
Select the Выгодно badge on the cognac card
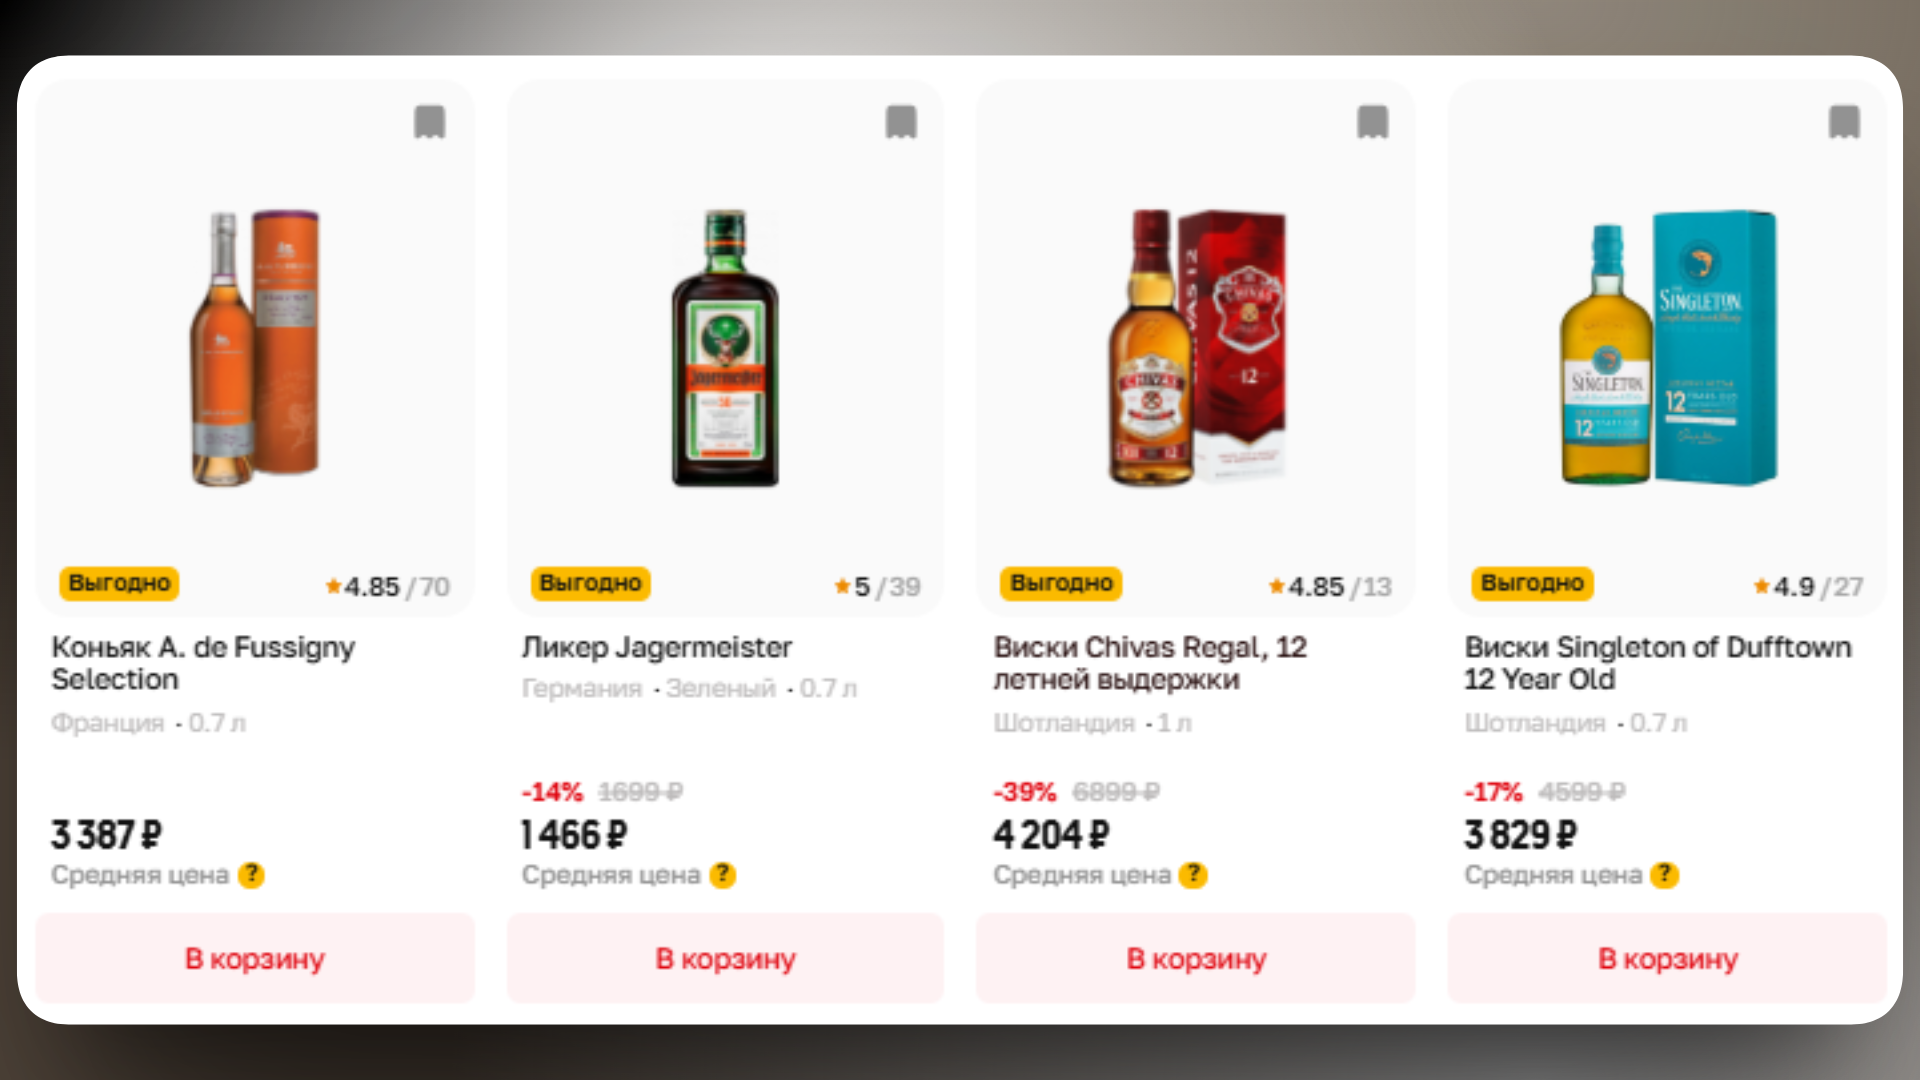(x=118, y=583)
